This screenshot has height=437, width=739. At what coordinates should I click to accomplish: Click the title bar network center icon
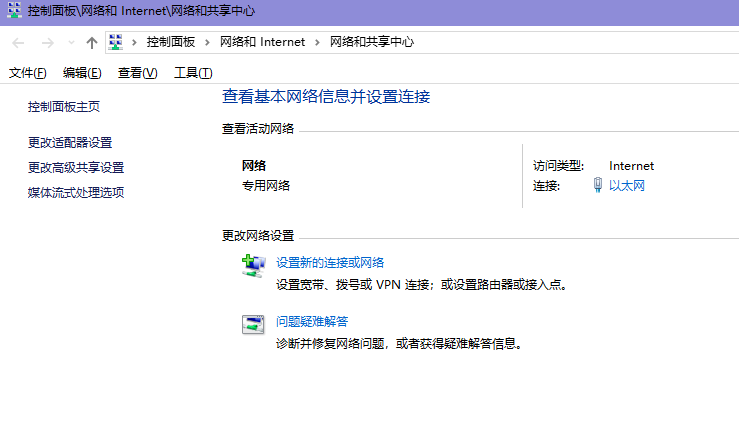click(x=14, y=10)
